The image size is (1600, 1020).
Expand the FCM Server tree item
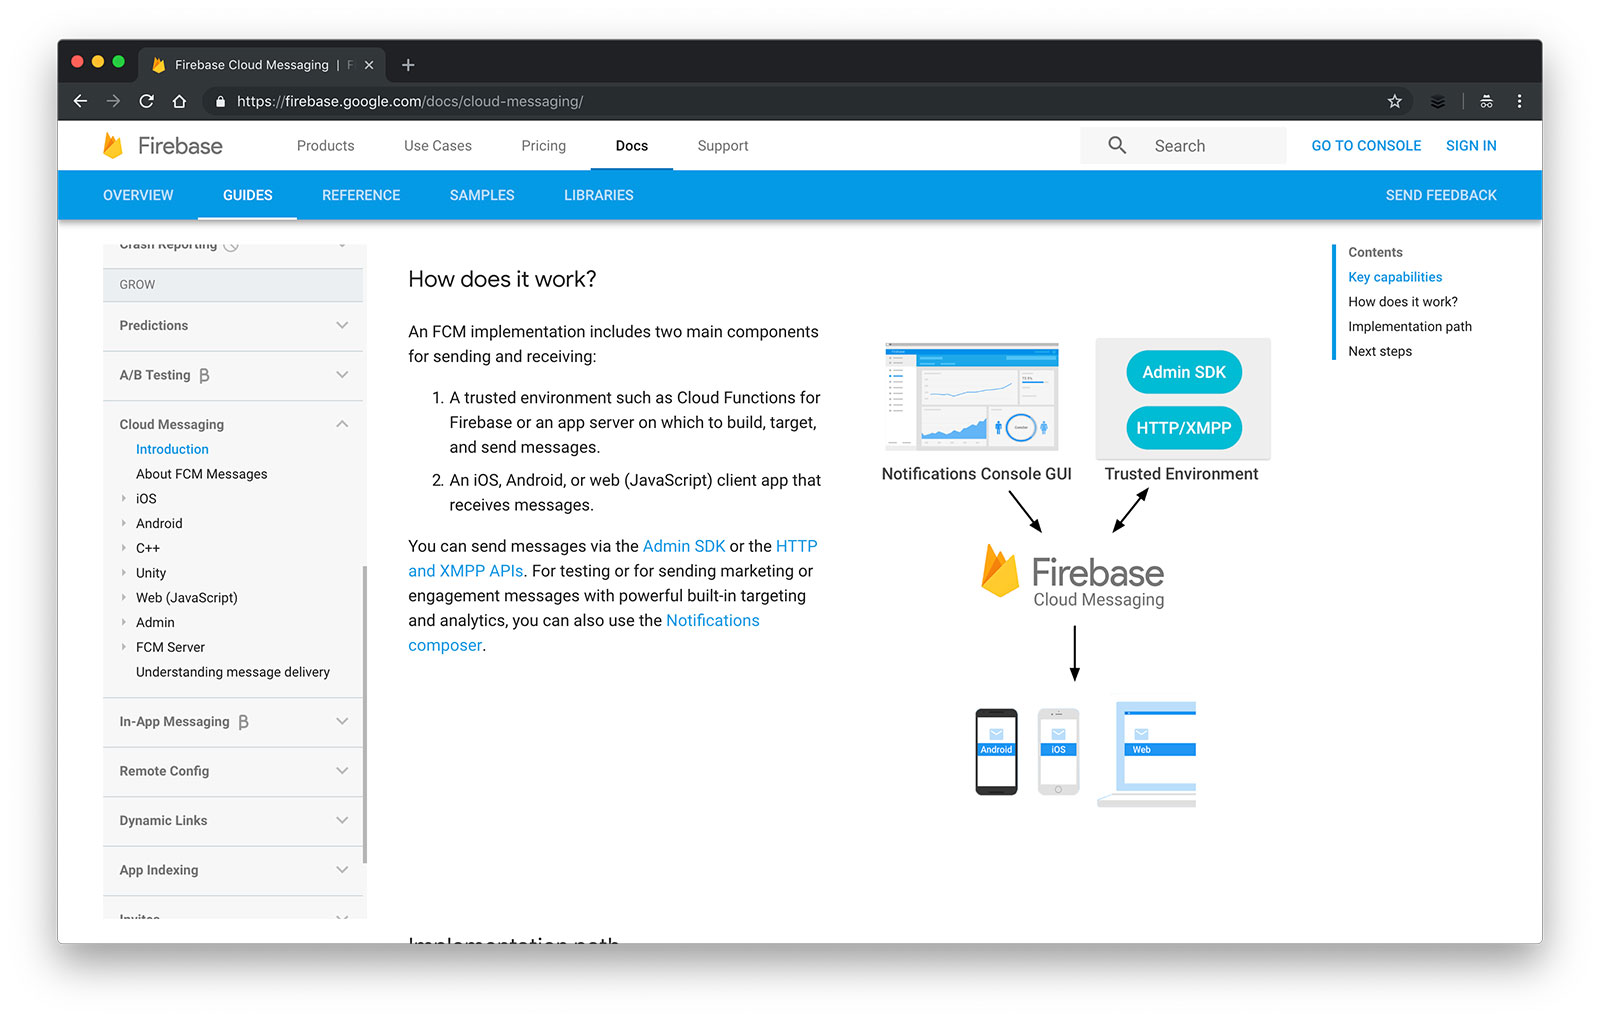(x=124, y=647)
